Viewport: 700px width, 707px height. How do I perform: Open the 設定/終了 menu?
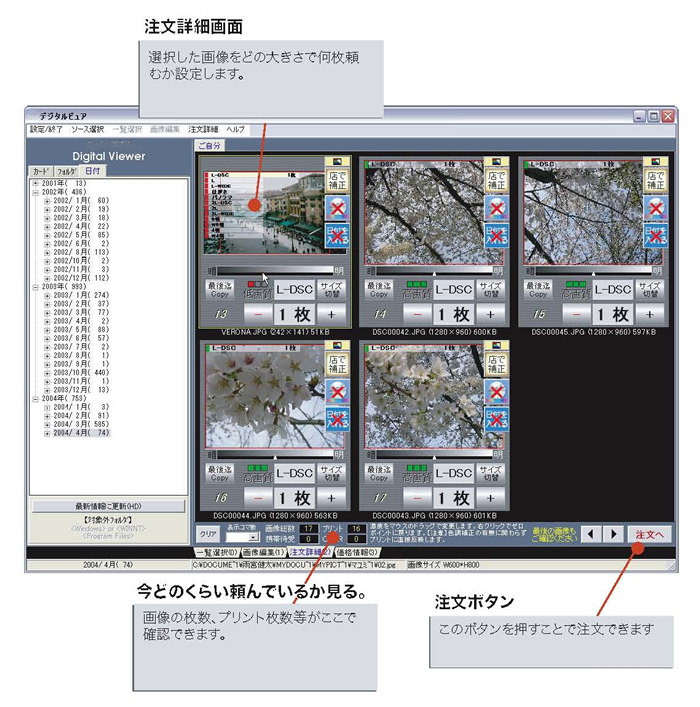click(46, 129)
